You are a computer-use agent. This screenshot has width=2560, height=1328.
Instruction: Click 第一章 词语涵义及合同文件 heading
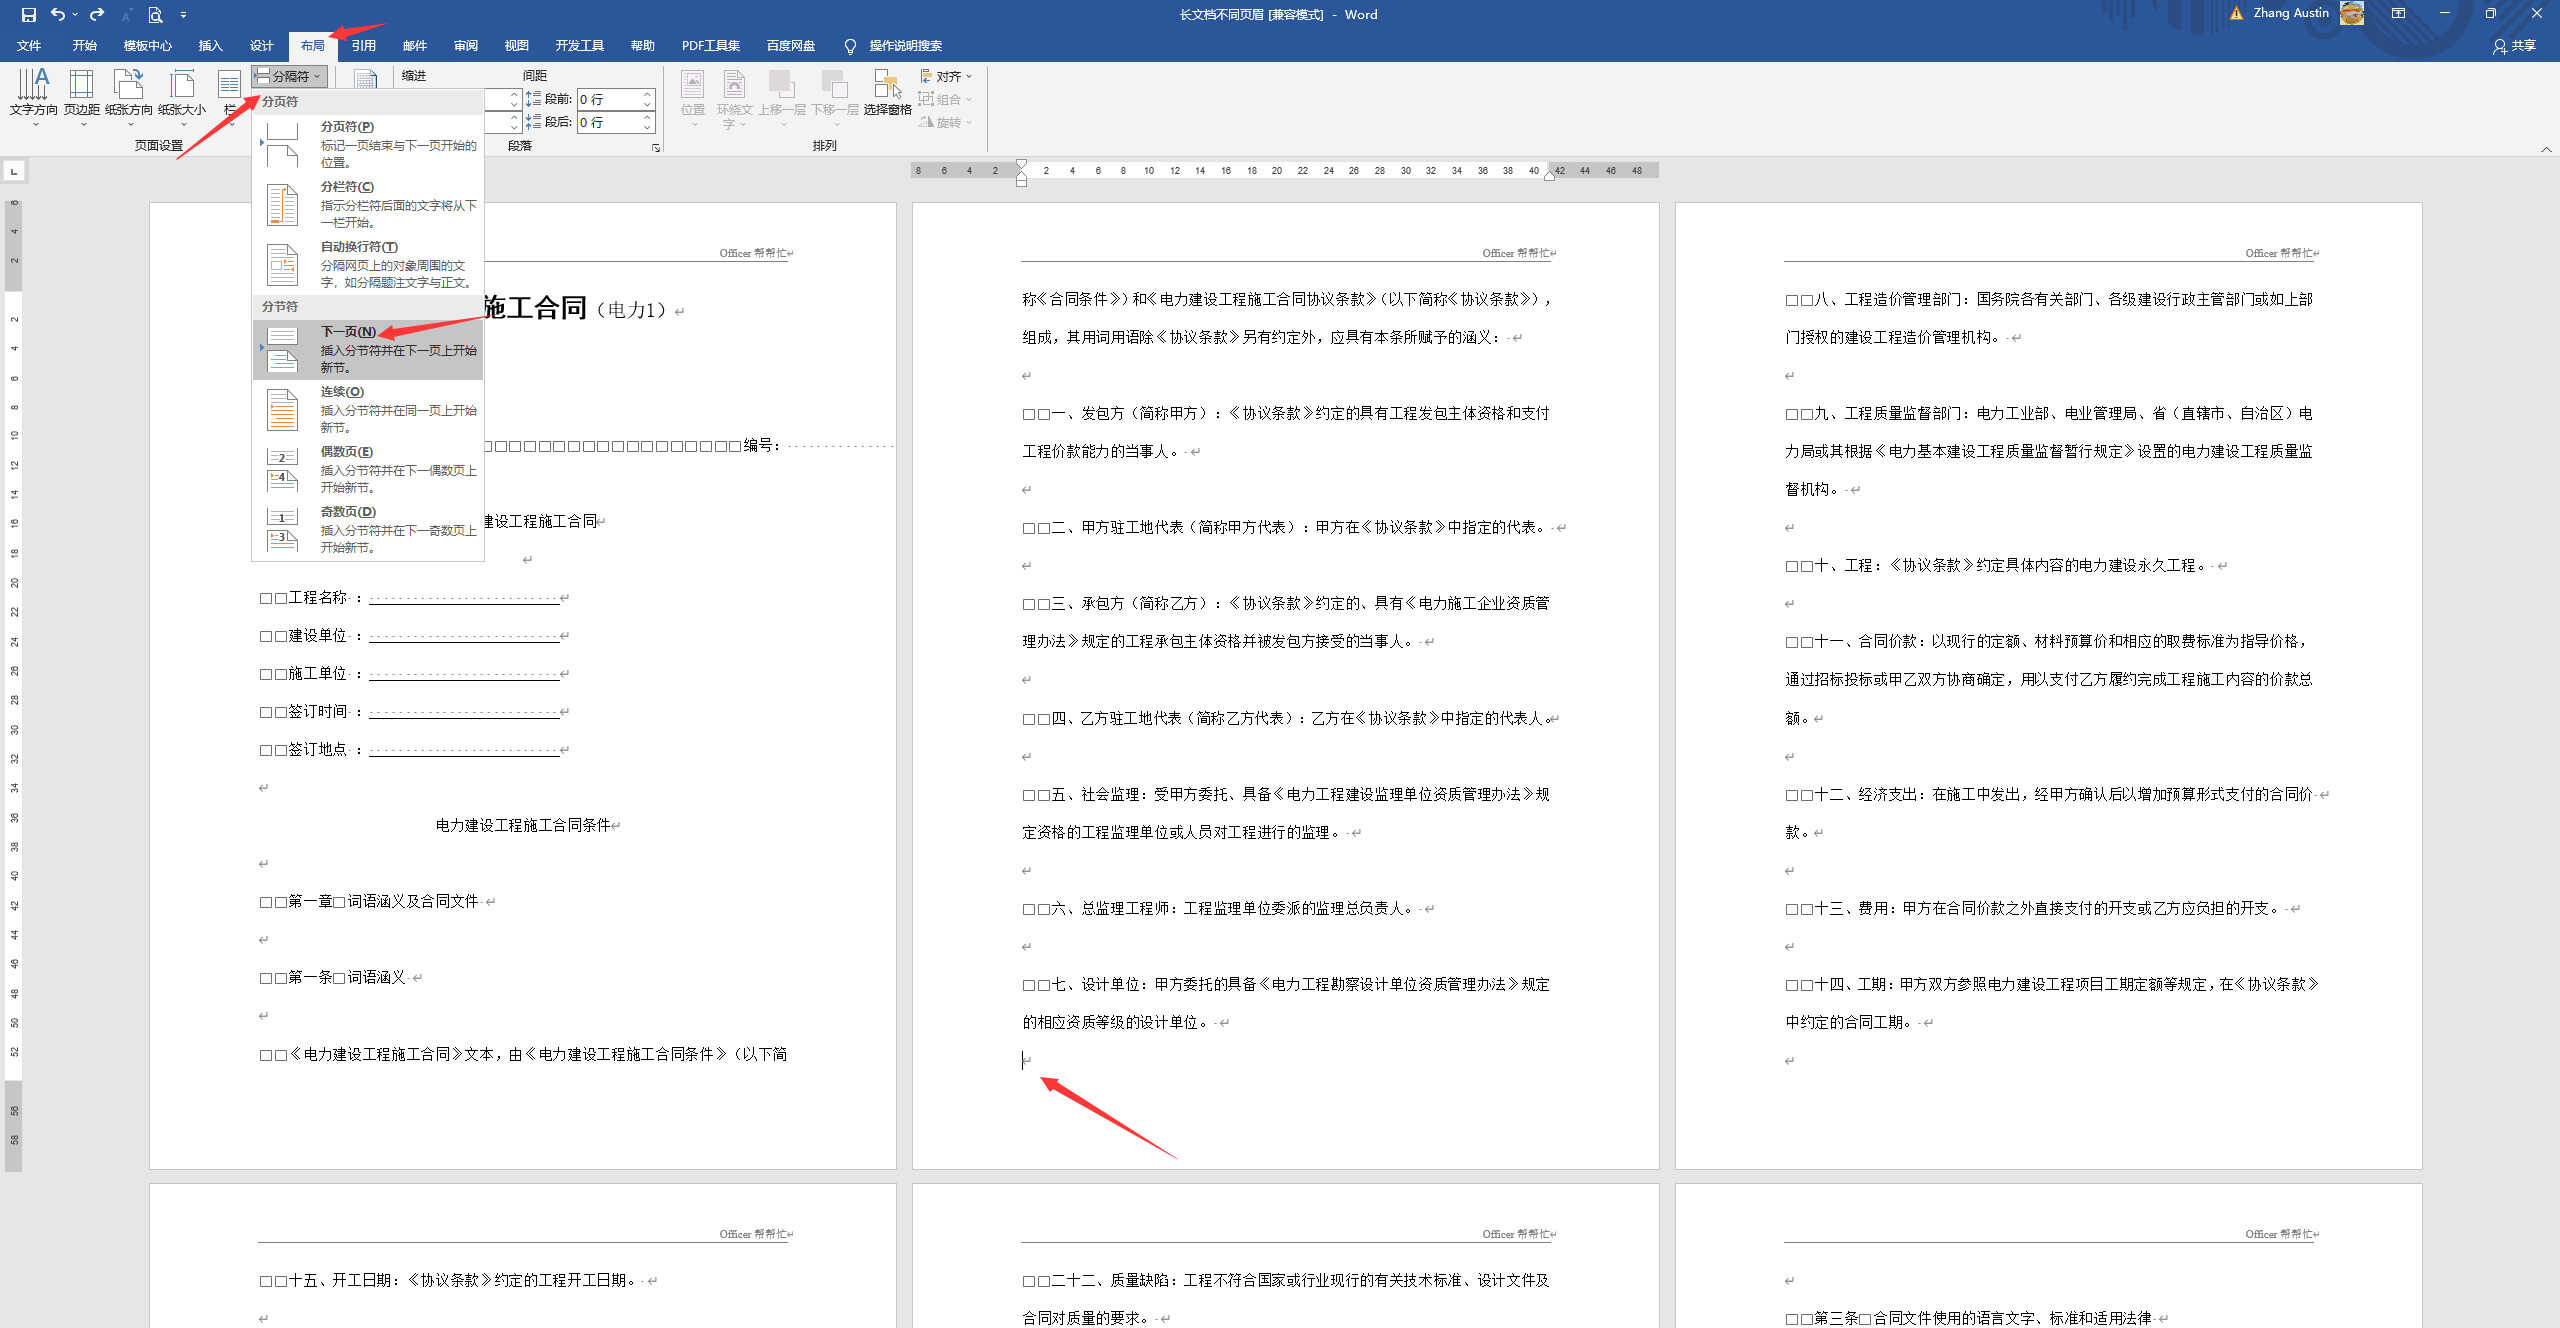pos(377,901)
